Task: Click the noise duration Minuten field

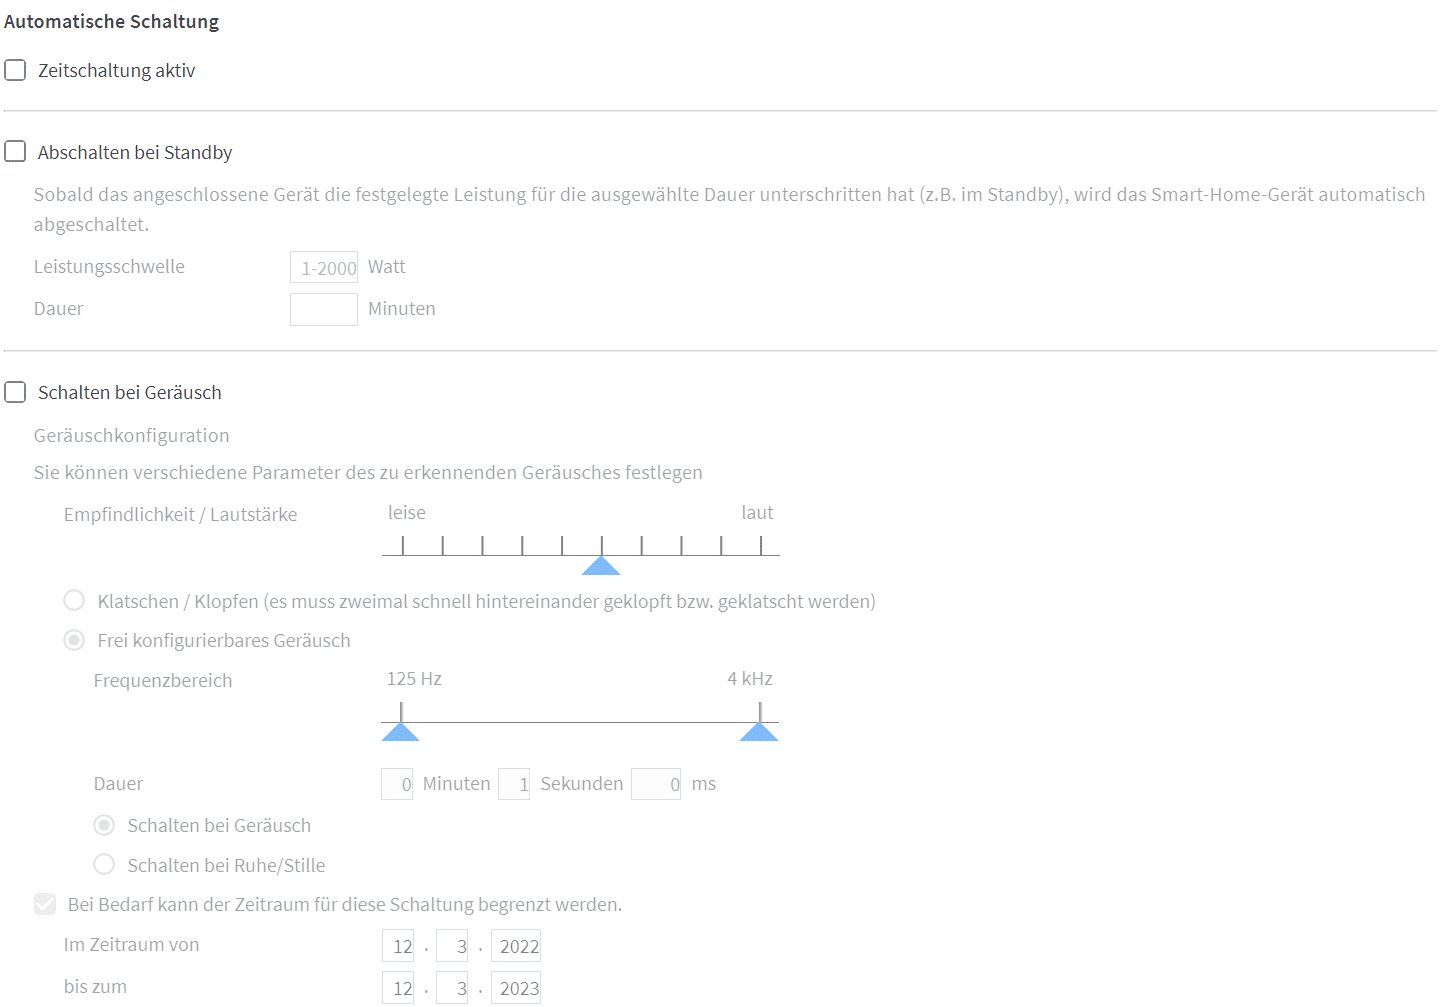Action: point(397,784)
